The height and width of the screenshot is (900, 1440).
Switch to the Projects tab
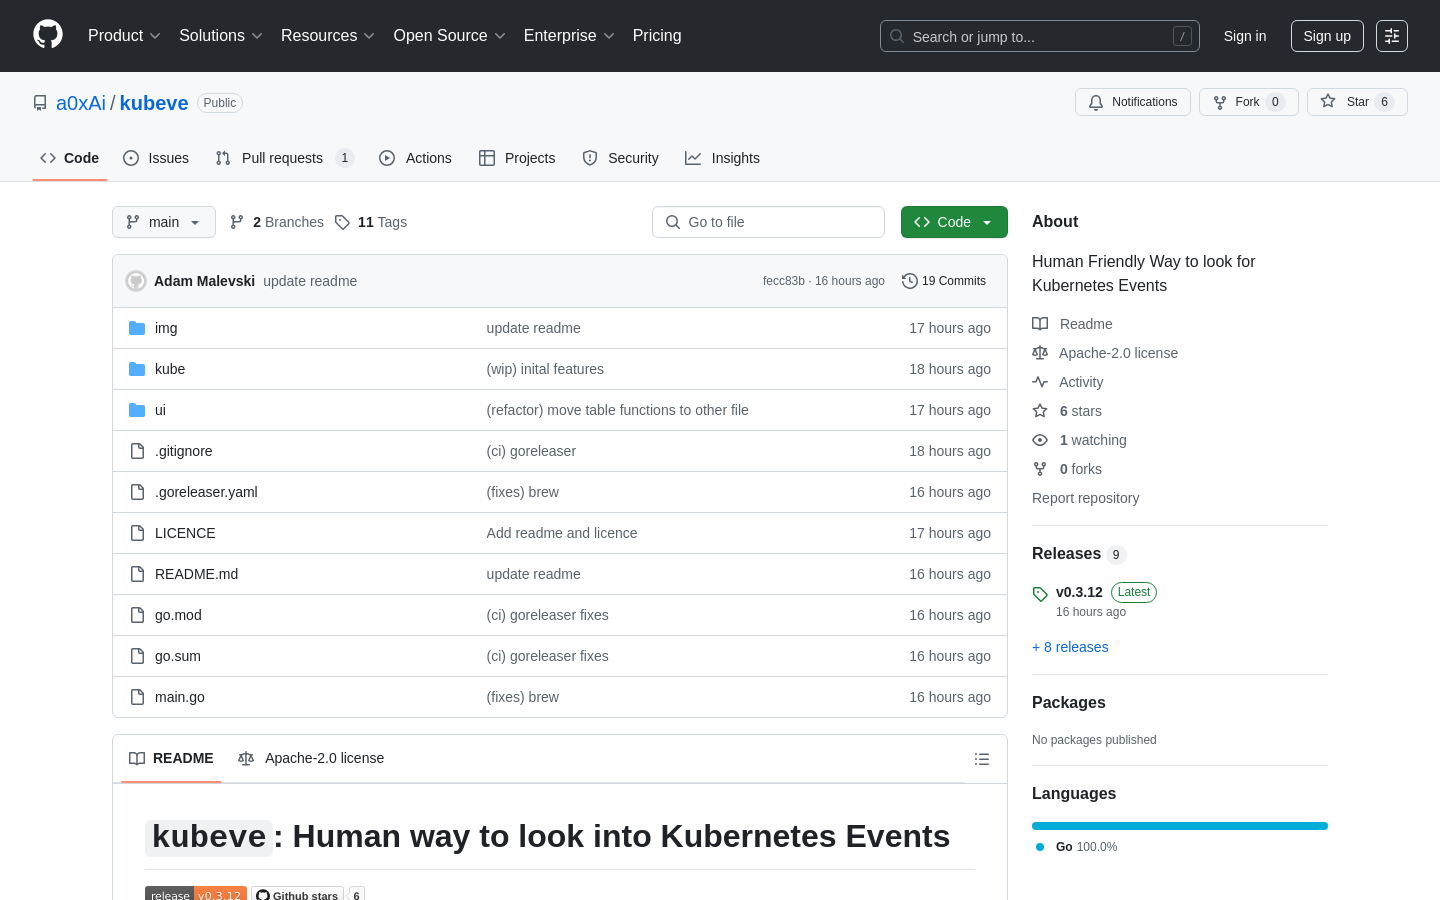[x=517, y=158]
